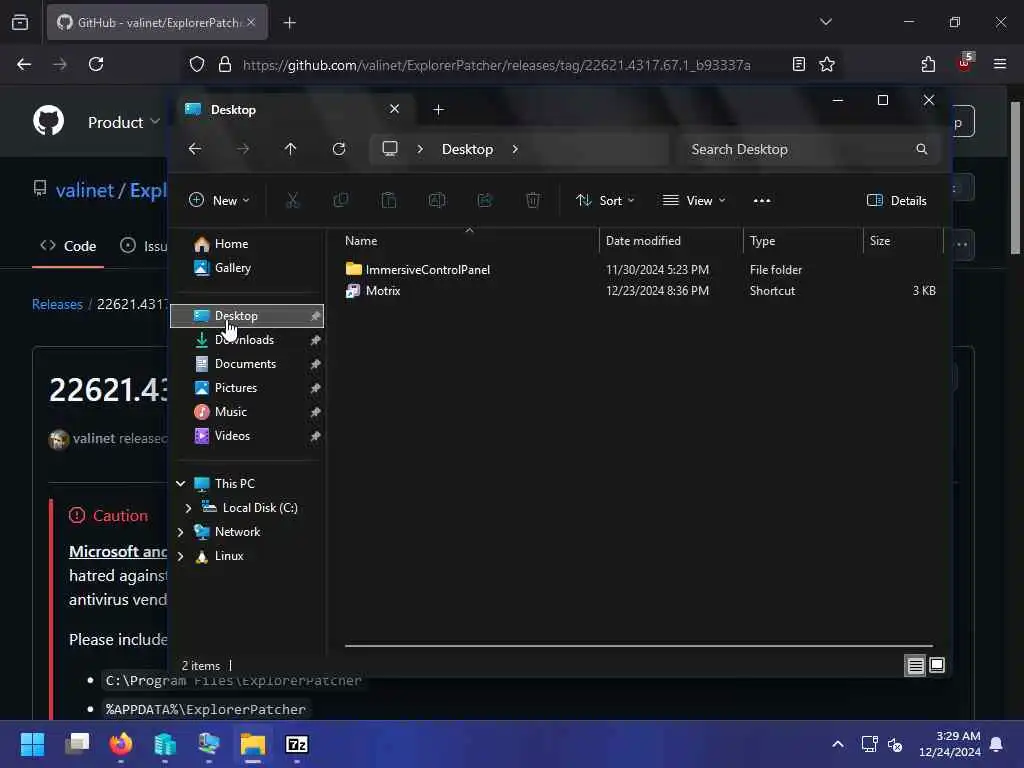This screenshot has width=1024, height=768.
Task: Click the Paste icon in Explorer toolbar
Action: click(x=389, y=200)
